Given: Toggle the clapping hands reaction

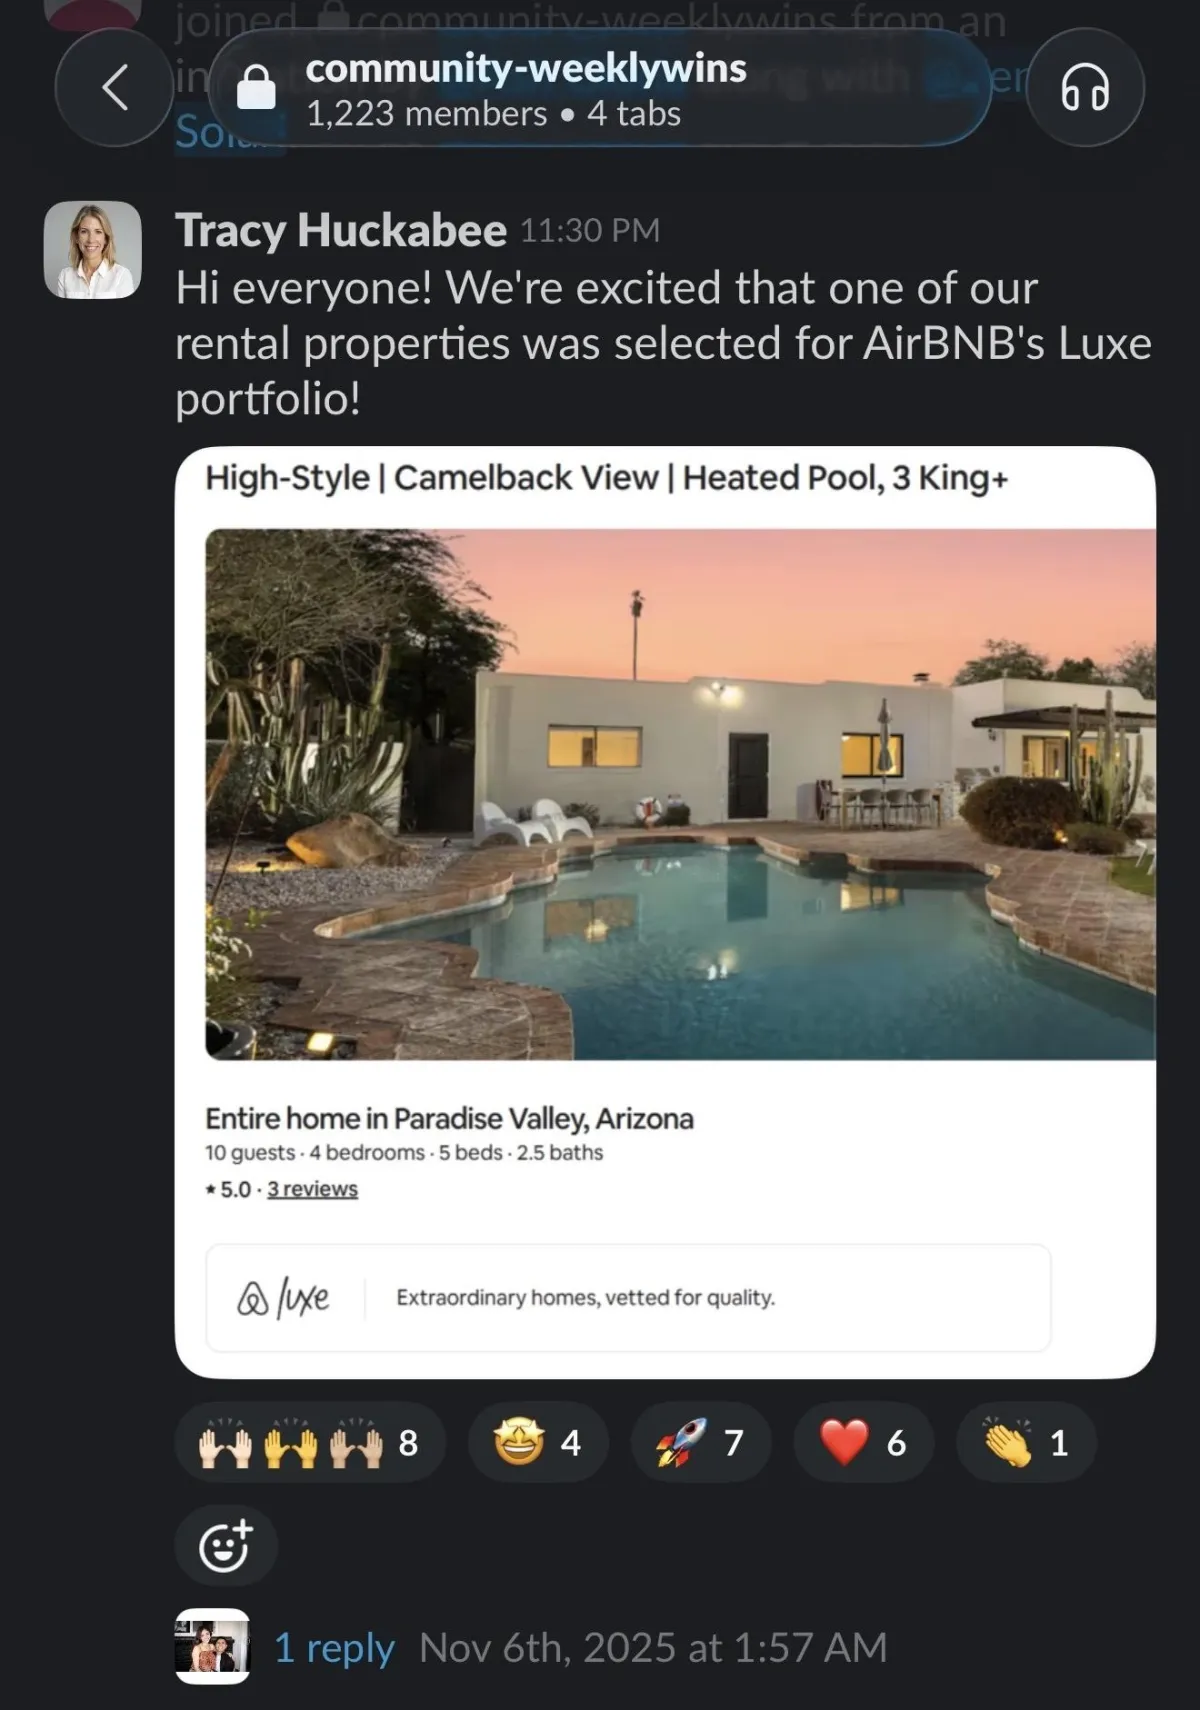Looking at the screenshot, I should (1026, 1442).
